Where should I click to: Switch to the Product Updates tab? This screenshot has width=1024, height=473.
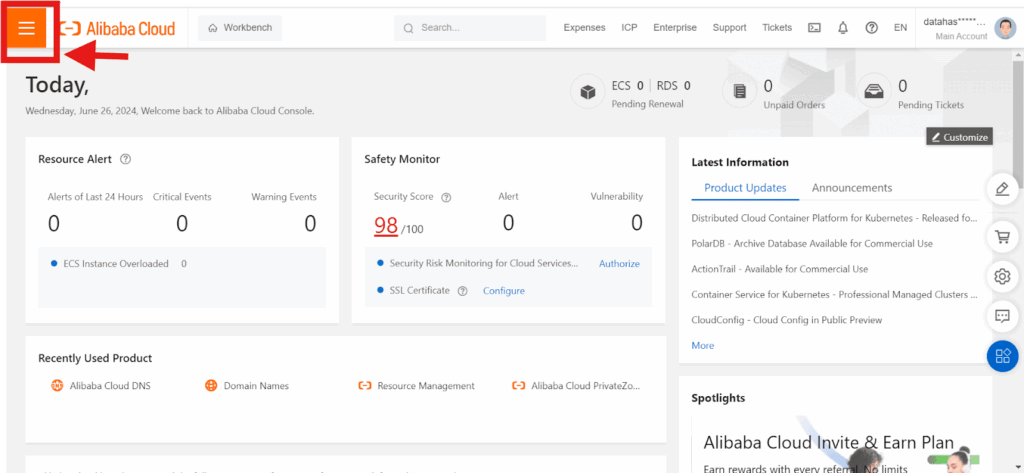point(745,188)
